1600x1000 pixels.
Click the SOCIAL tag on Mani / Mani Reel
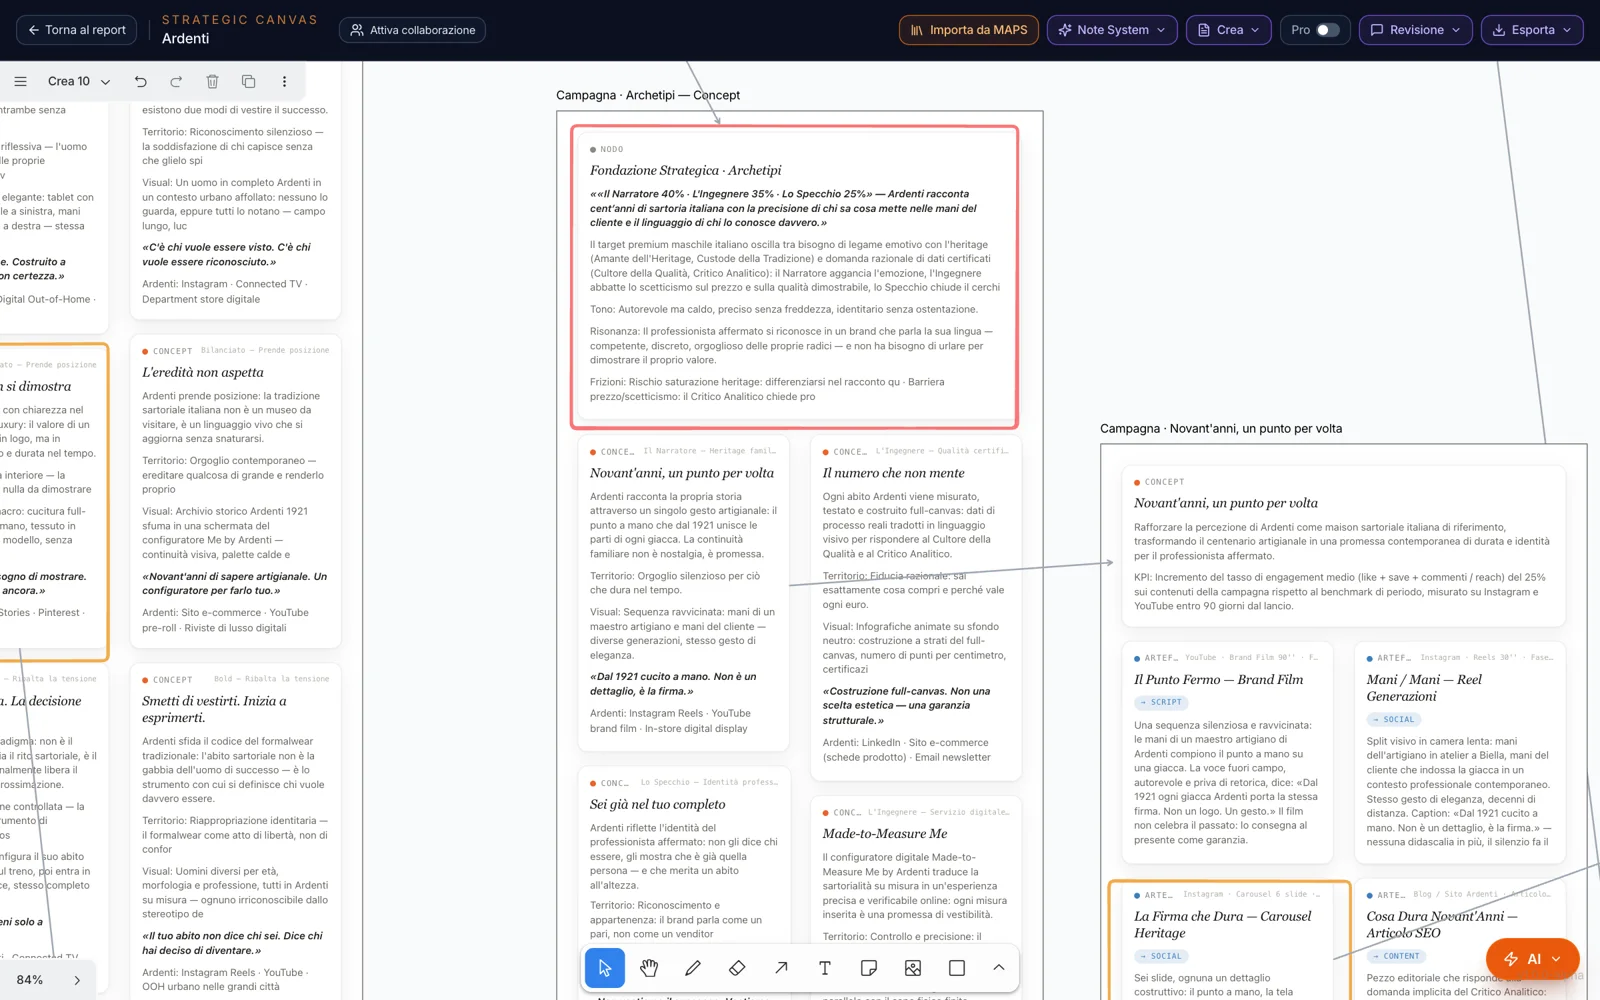click(1394, 719)
